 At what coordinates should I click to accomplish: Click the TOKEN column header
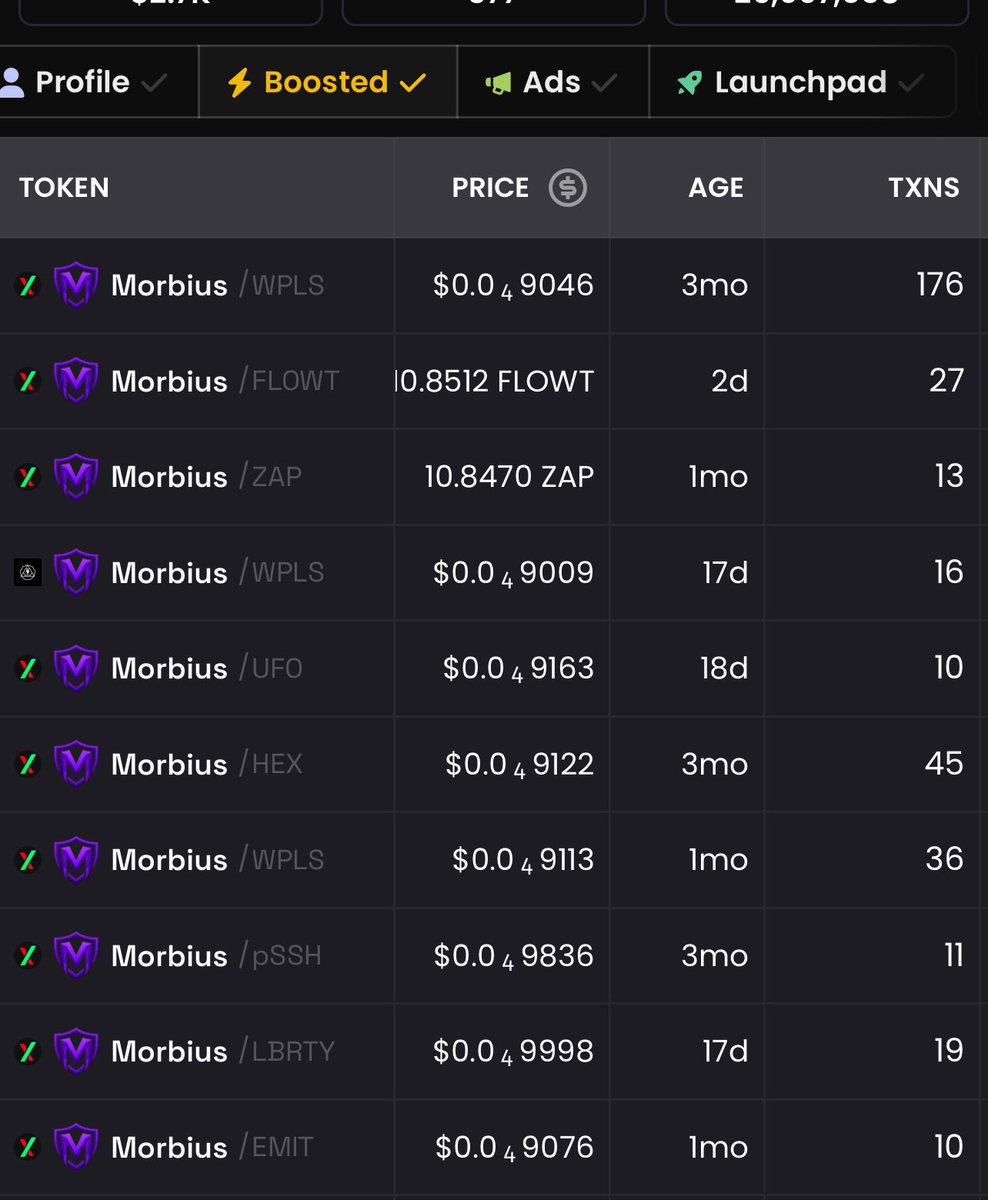click(64, 187)
